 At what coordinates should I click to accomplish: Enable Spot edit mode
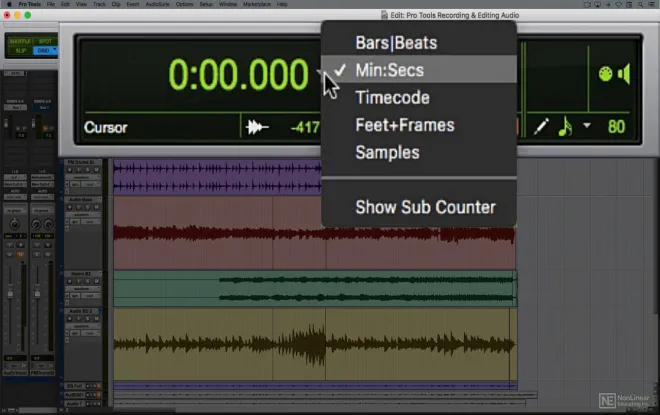click(x=45, y=41)
